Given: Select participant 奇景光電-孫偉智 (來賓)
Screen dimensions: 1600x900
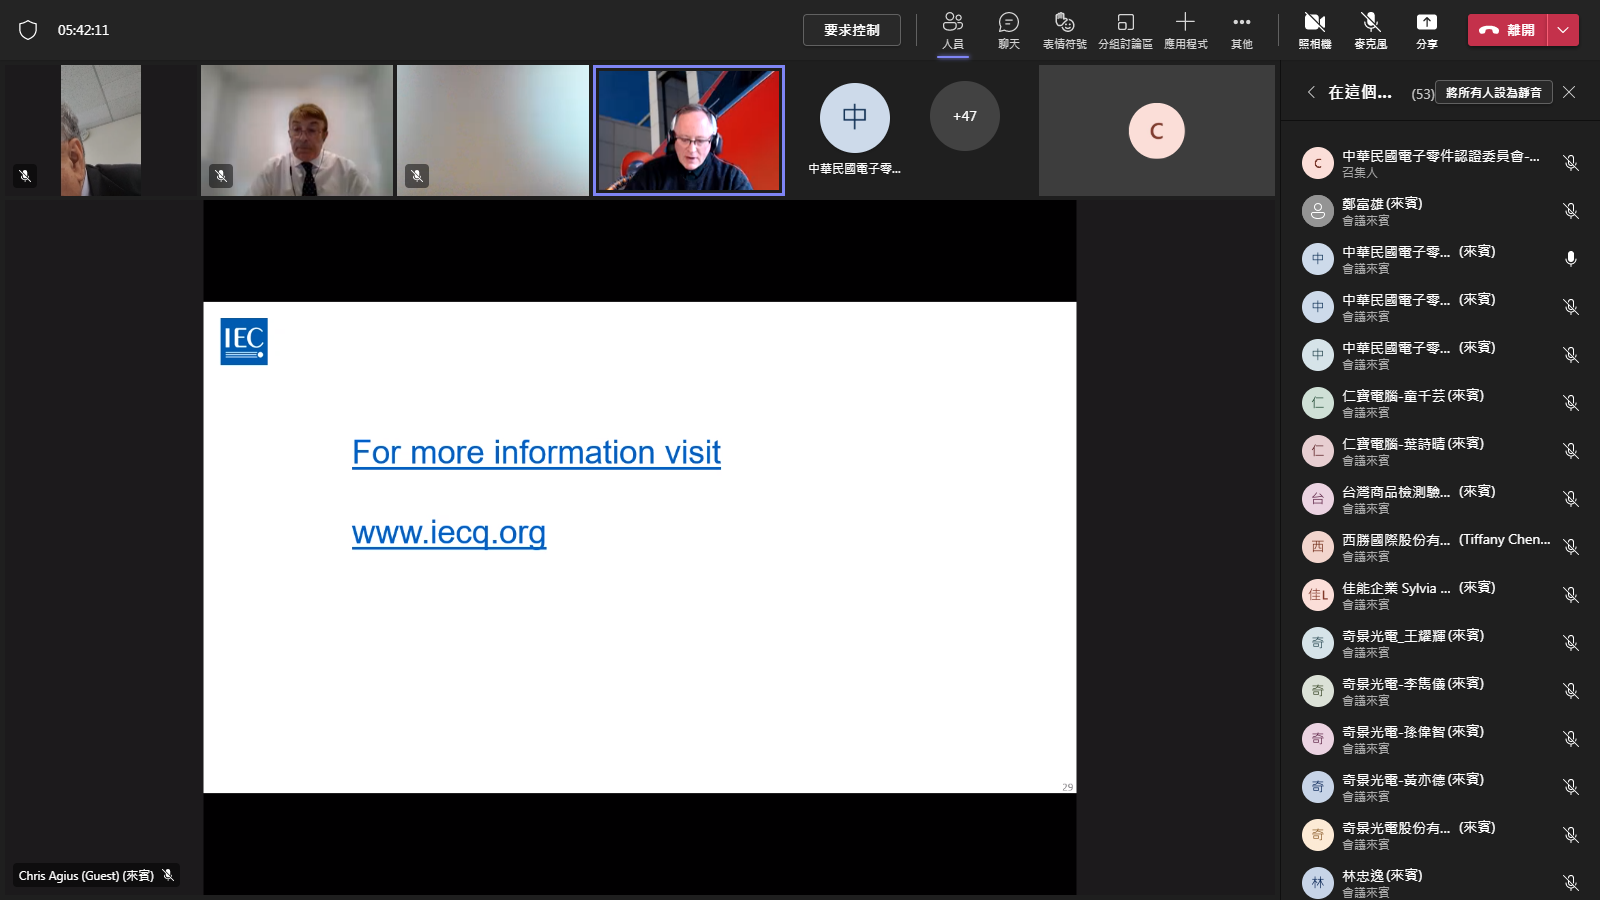Looking at the screenshot, I should (x=1440, y=739).
